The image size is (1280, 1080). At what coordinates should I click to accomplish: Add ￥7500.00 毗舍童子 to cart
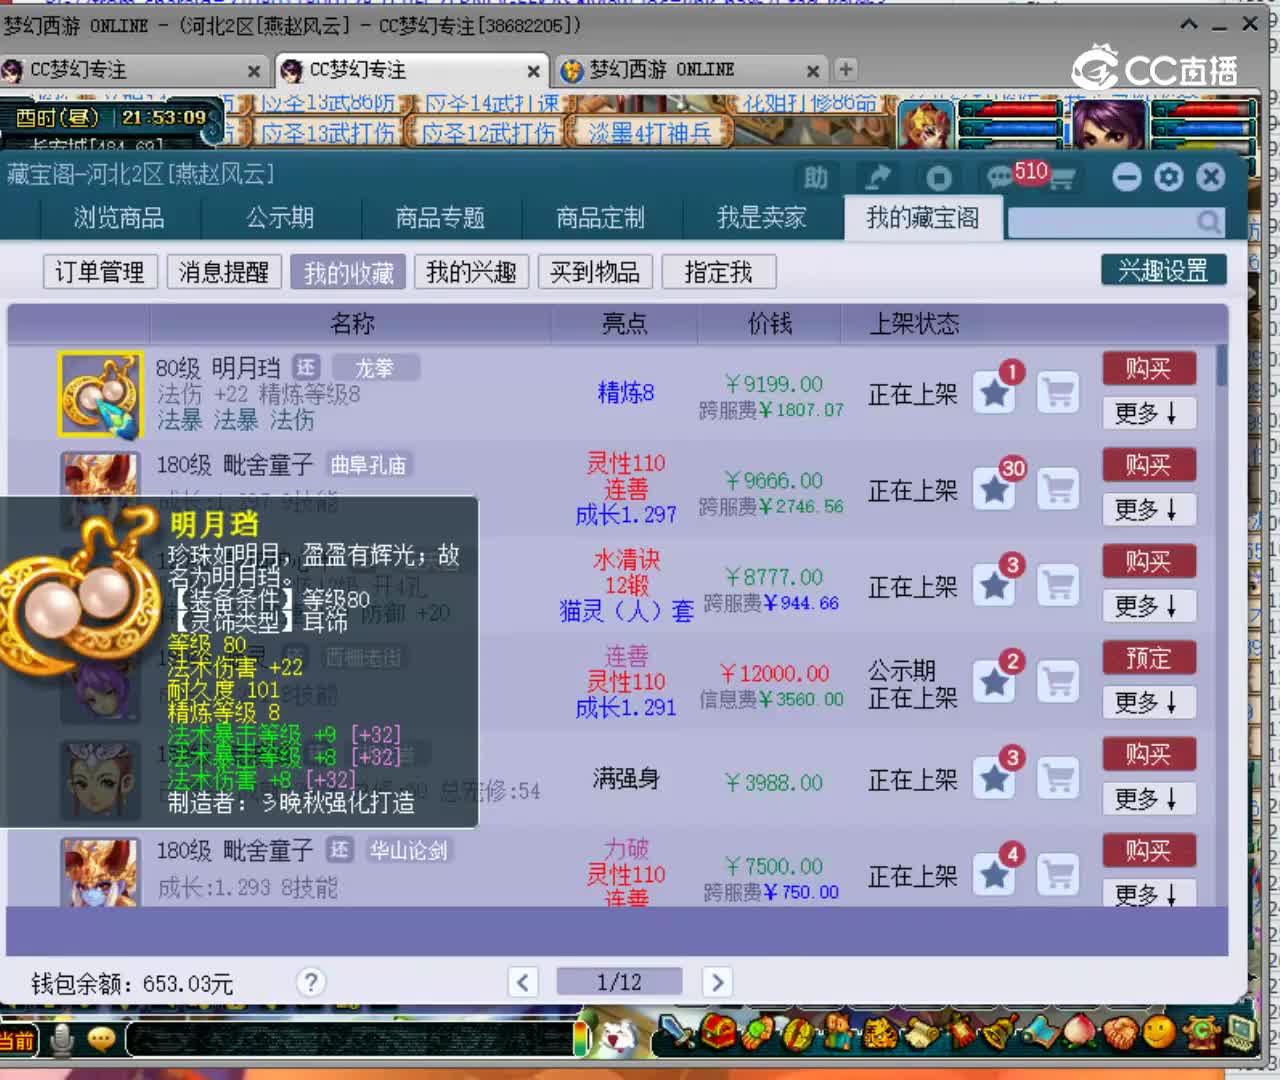click(x=1057, y=874)
